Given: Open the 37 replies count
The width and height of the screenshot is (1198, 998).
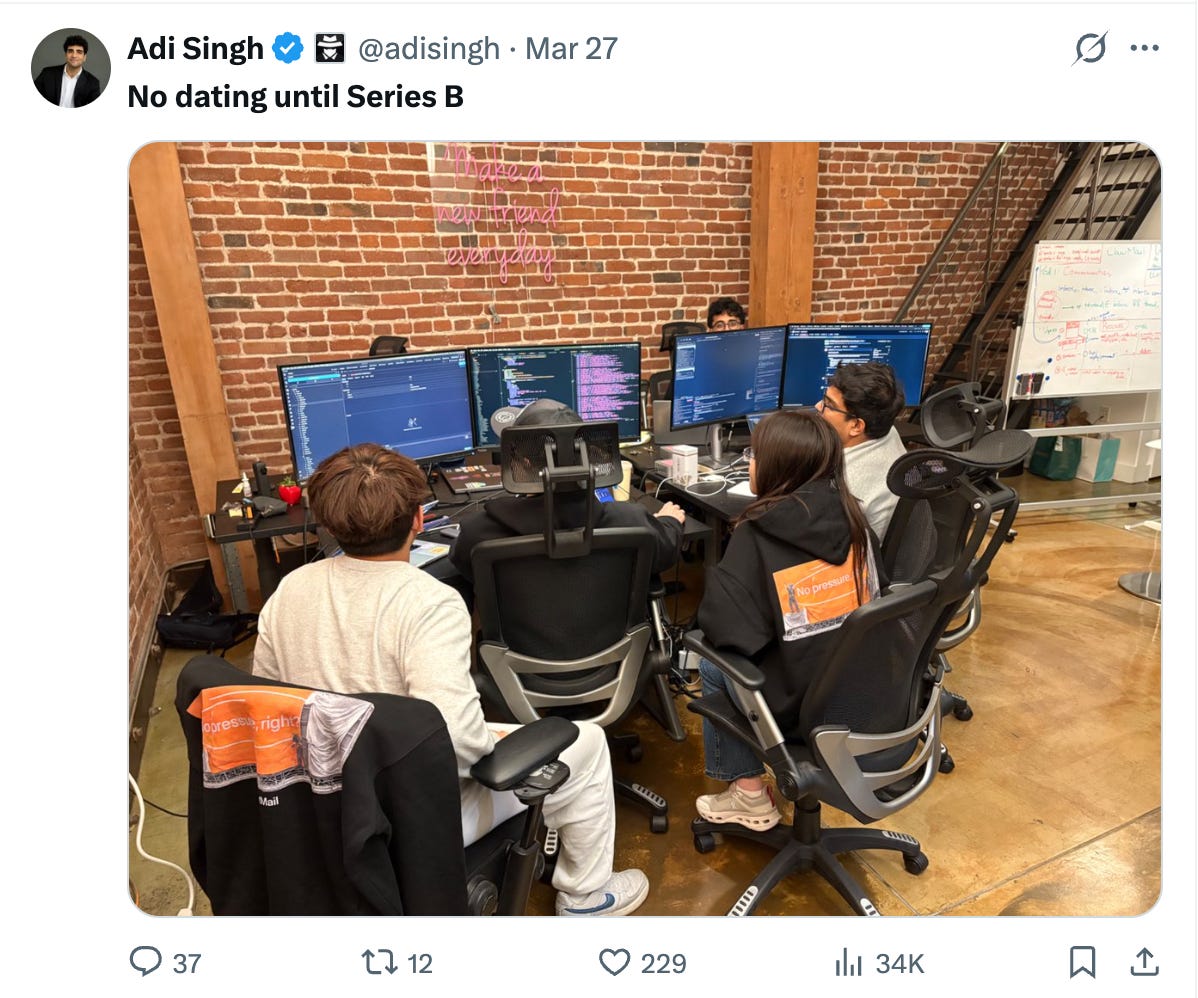Looking at the screenshot, I should click(187, 963).
